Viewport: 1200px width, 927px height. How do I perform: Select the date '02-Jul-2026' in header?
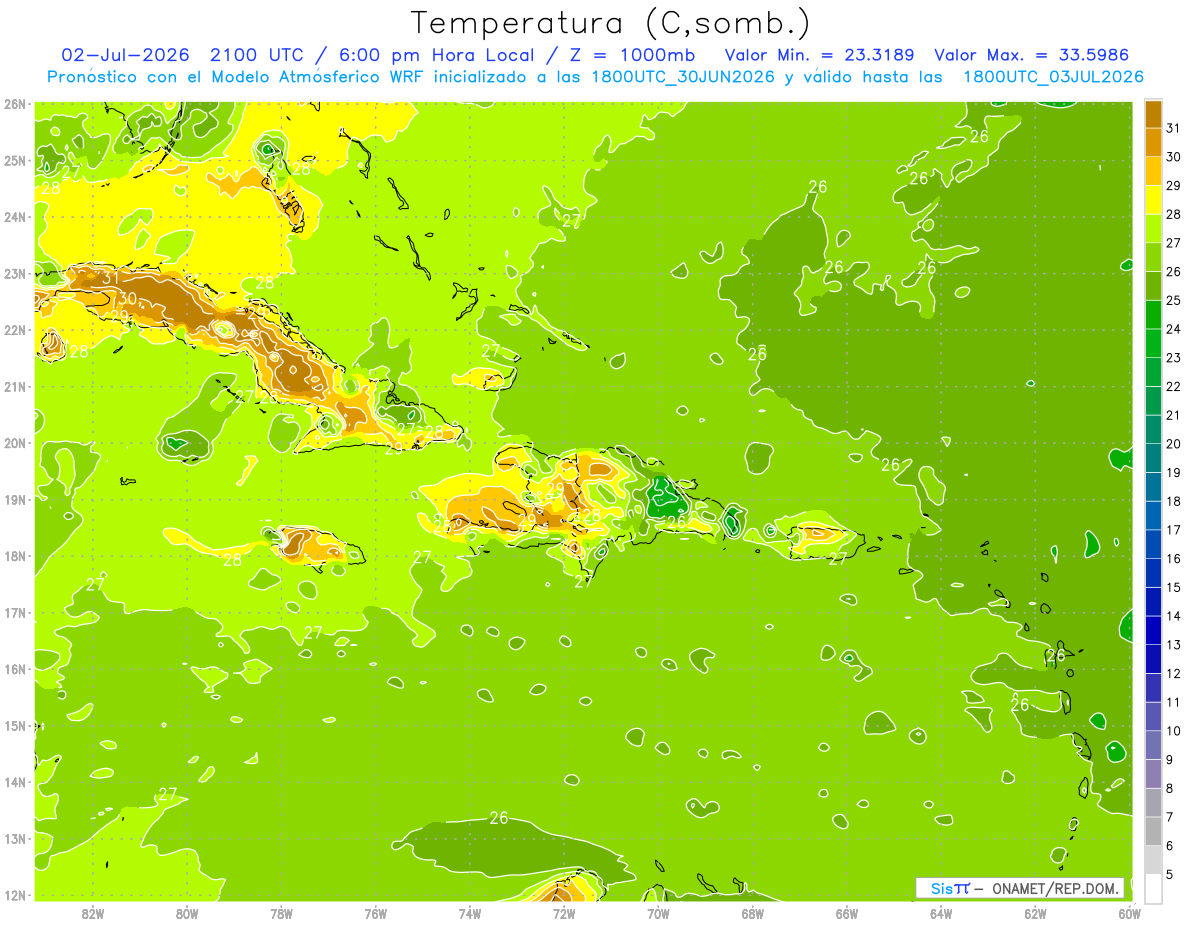(125, 54)
